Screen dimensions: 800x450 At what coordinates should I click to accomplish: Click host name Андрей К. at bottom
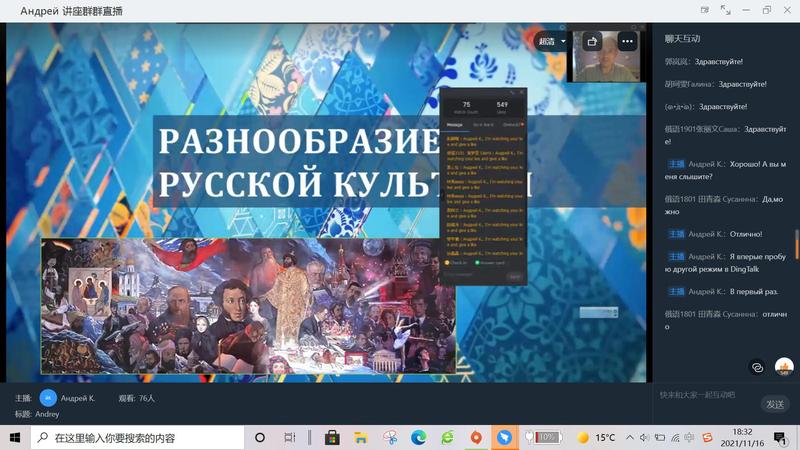(x=78, y=398)
